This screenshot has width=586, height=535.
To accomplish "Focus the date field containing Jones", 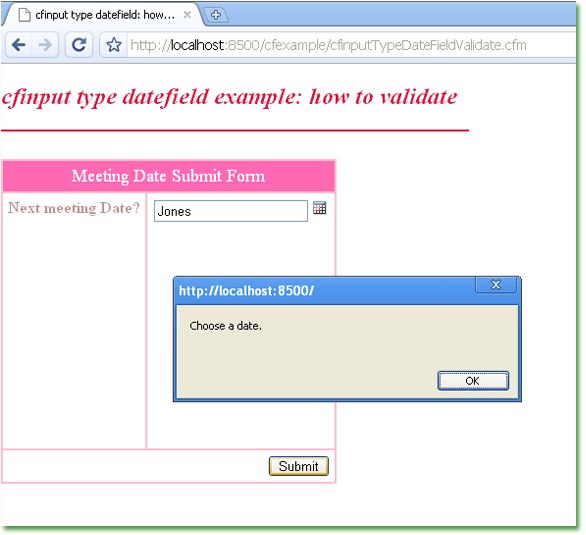I will pos(231,211).
